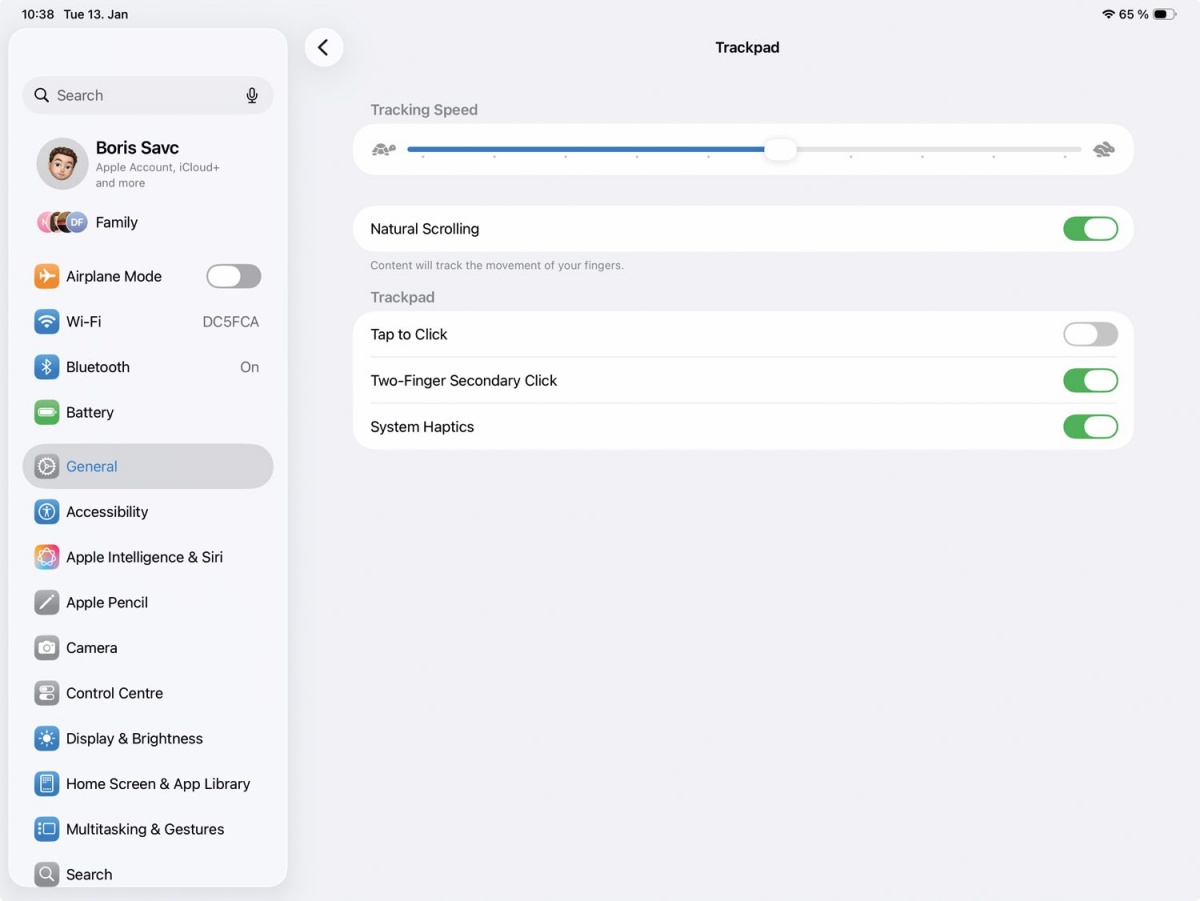The image size is (1200, 901).
Task: Click the Apple Pencil sidebar icon
Action: click(x=47, y=602)
